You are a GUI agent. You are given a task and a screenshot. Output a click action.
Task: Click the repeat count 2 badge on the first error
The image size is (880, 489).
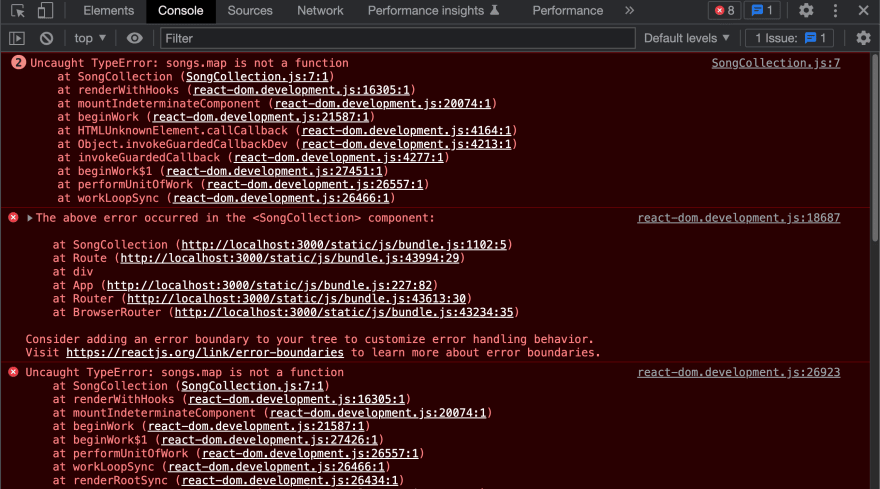coord(18,62)
